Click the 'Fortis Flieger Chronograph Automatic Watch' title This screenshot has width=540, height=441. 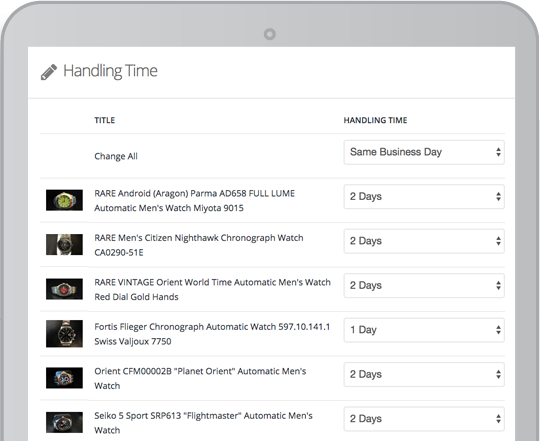(212, 334)
